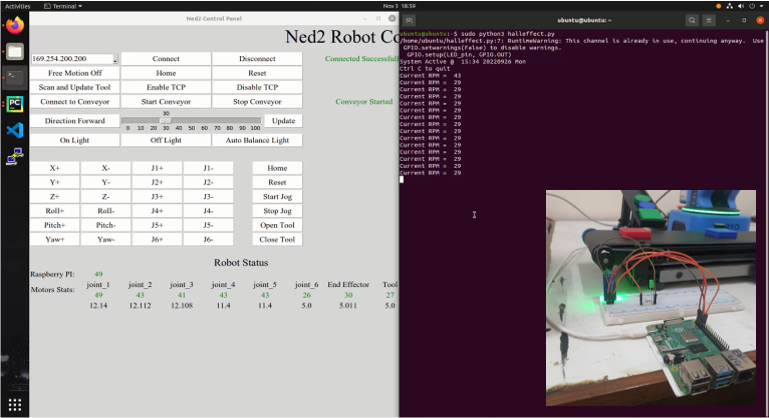This screenshot has width=769, height=418.
Task: Switch on the light with On Light
Action: (x=75, y=140)
